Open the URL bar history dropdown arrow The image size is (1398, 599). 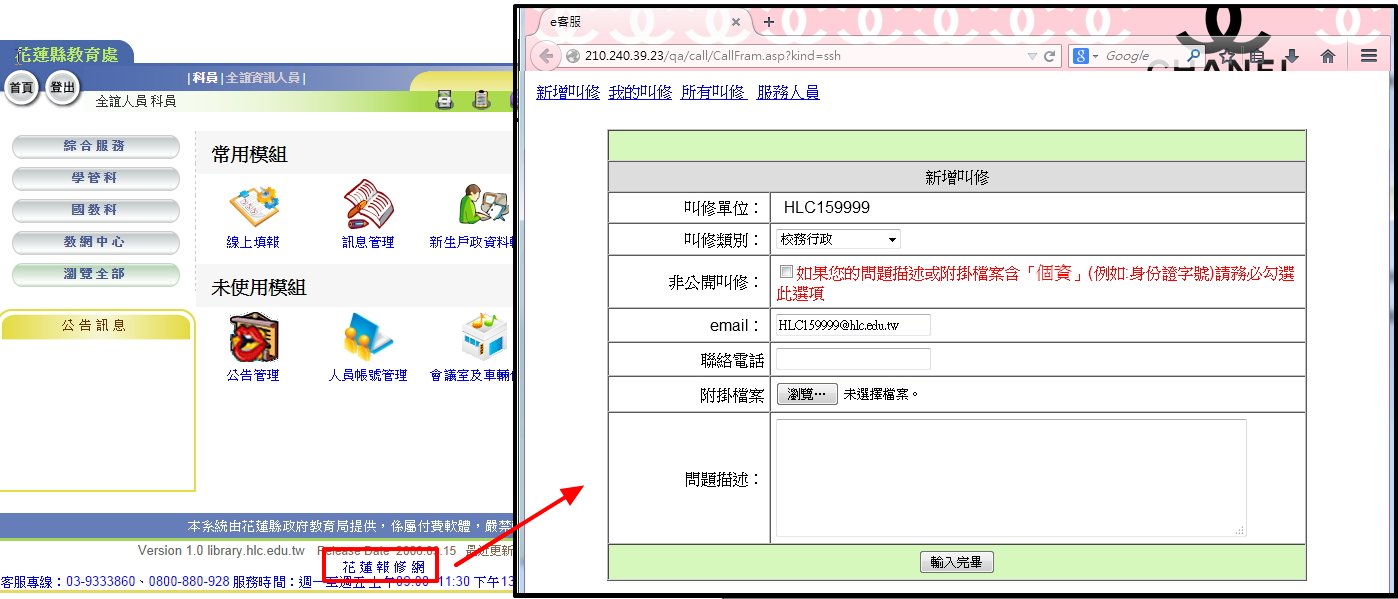(1032, 57)
